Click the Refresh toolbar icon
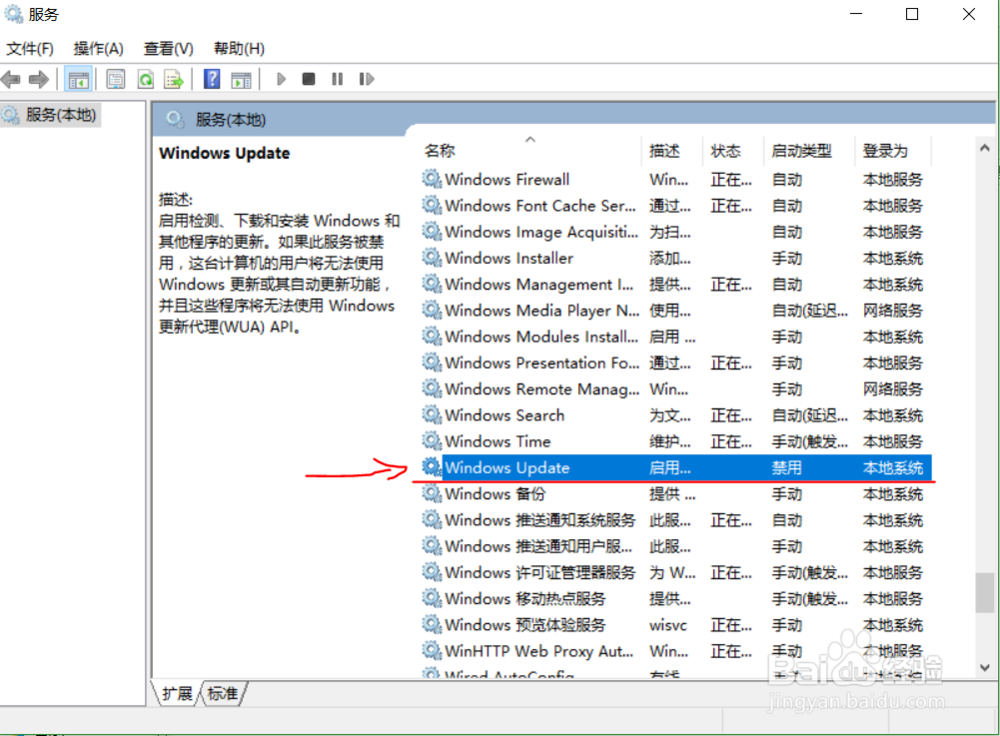This screenshot has height=736, width=1000. [x=146, y=79]
